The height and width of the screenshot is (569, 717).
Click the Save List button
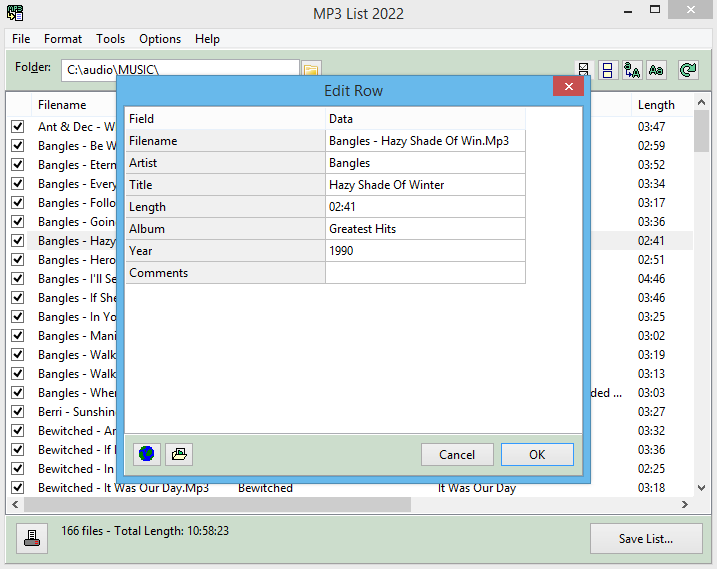(646, 539)
